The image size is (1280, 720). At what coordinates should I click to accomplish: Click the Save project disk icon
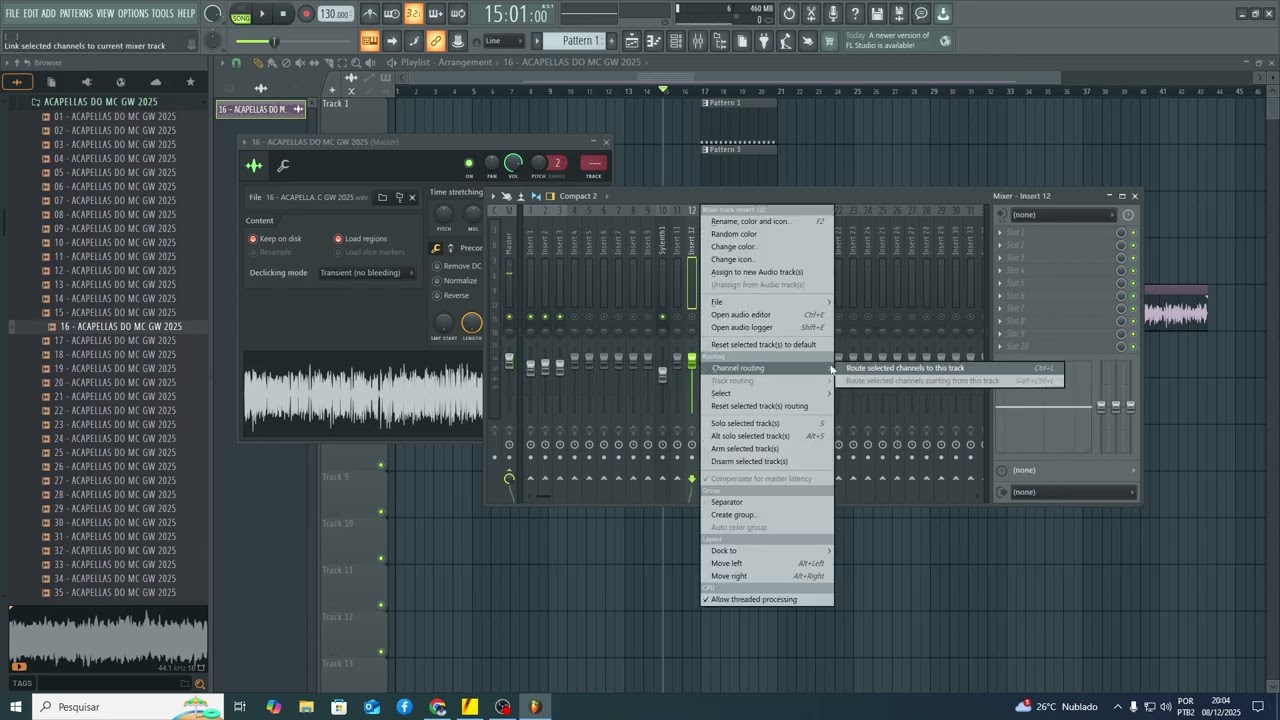pos(877,14)
